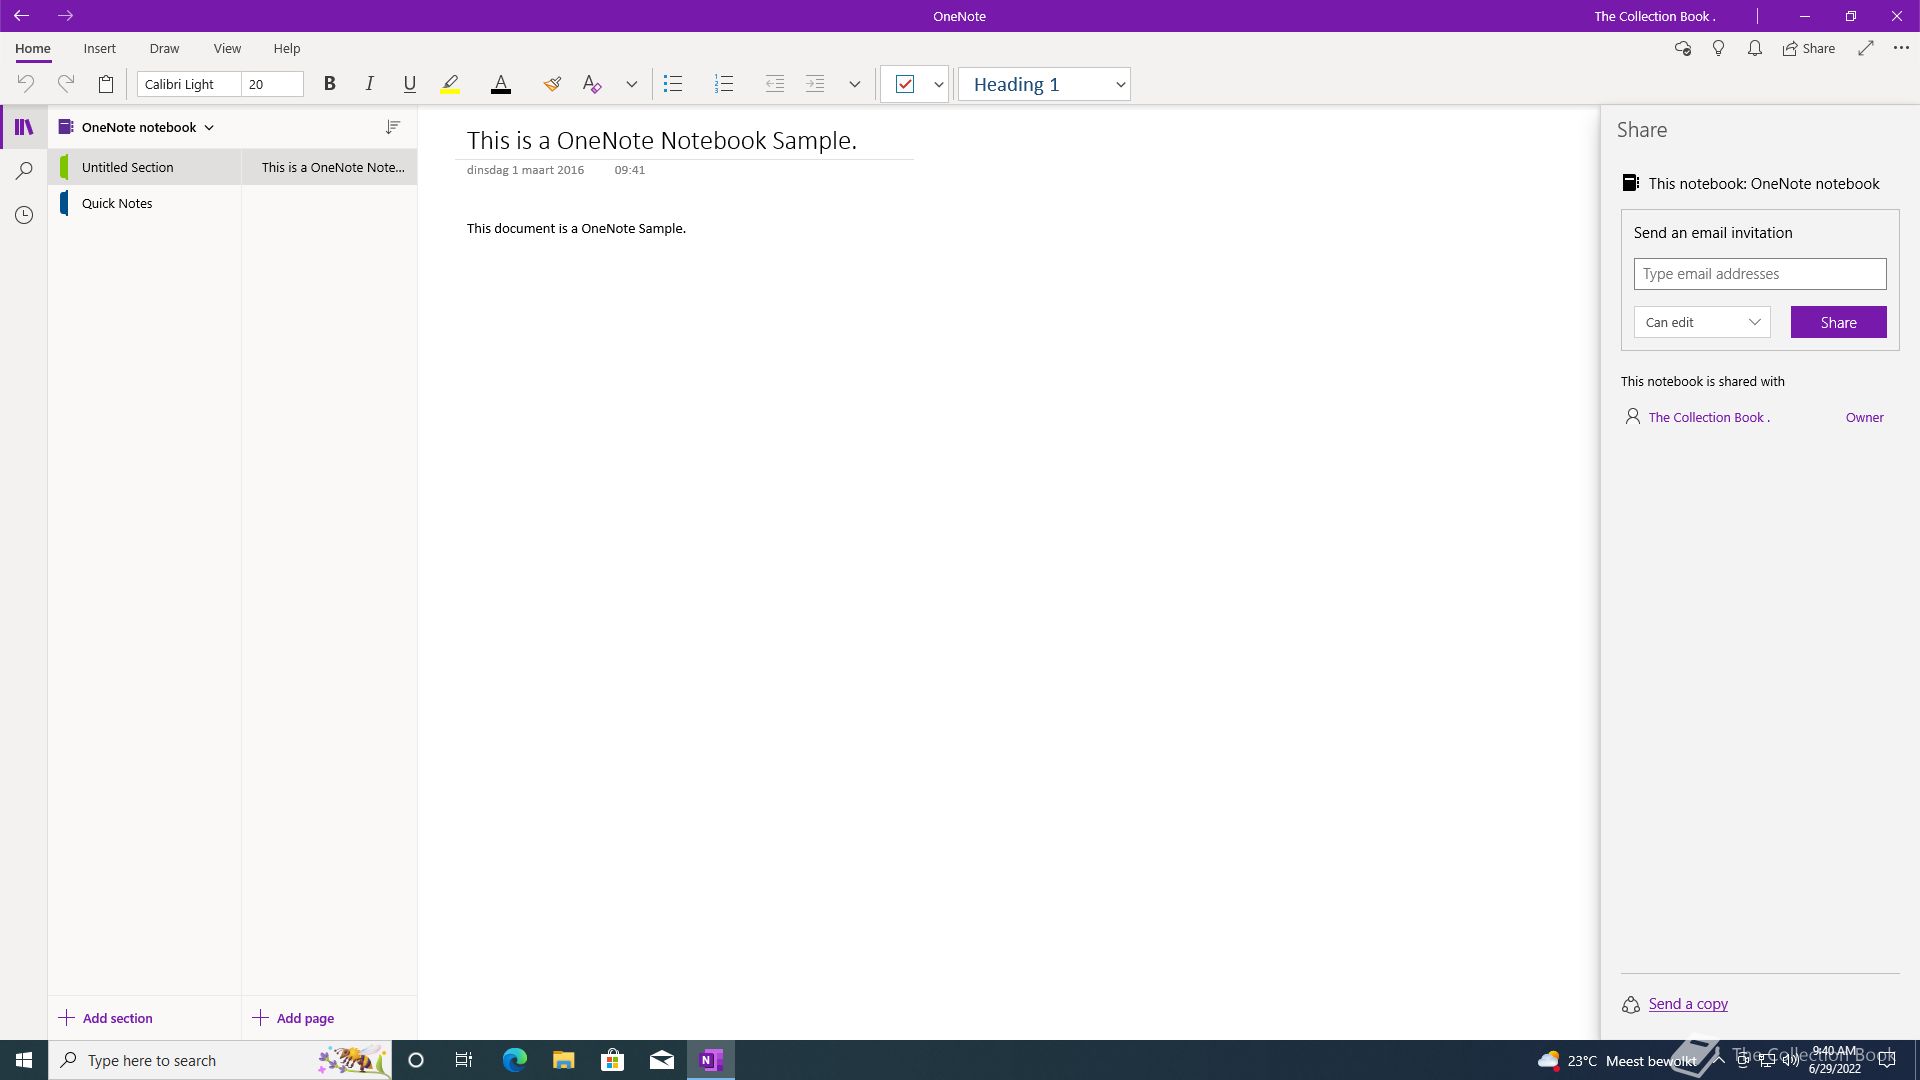Open Task View from the taskbar
The image size is (1920, 1080).
tap(464, 1060)
